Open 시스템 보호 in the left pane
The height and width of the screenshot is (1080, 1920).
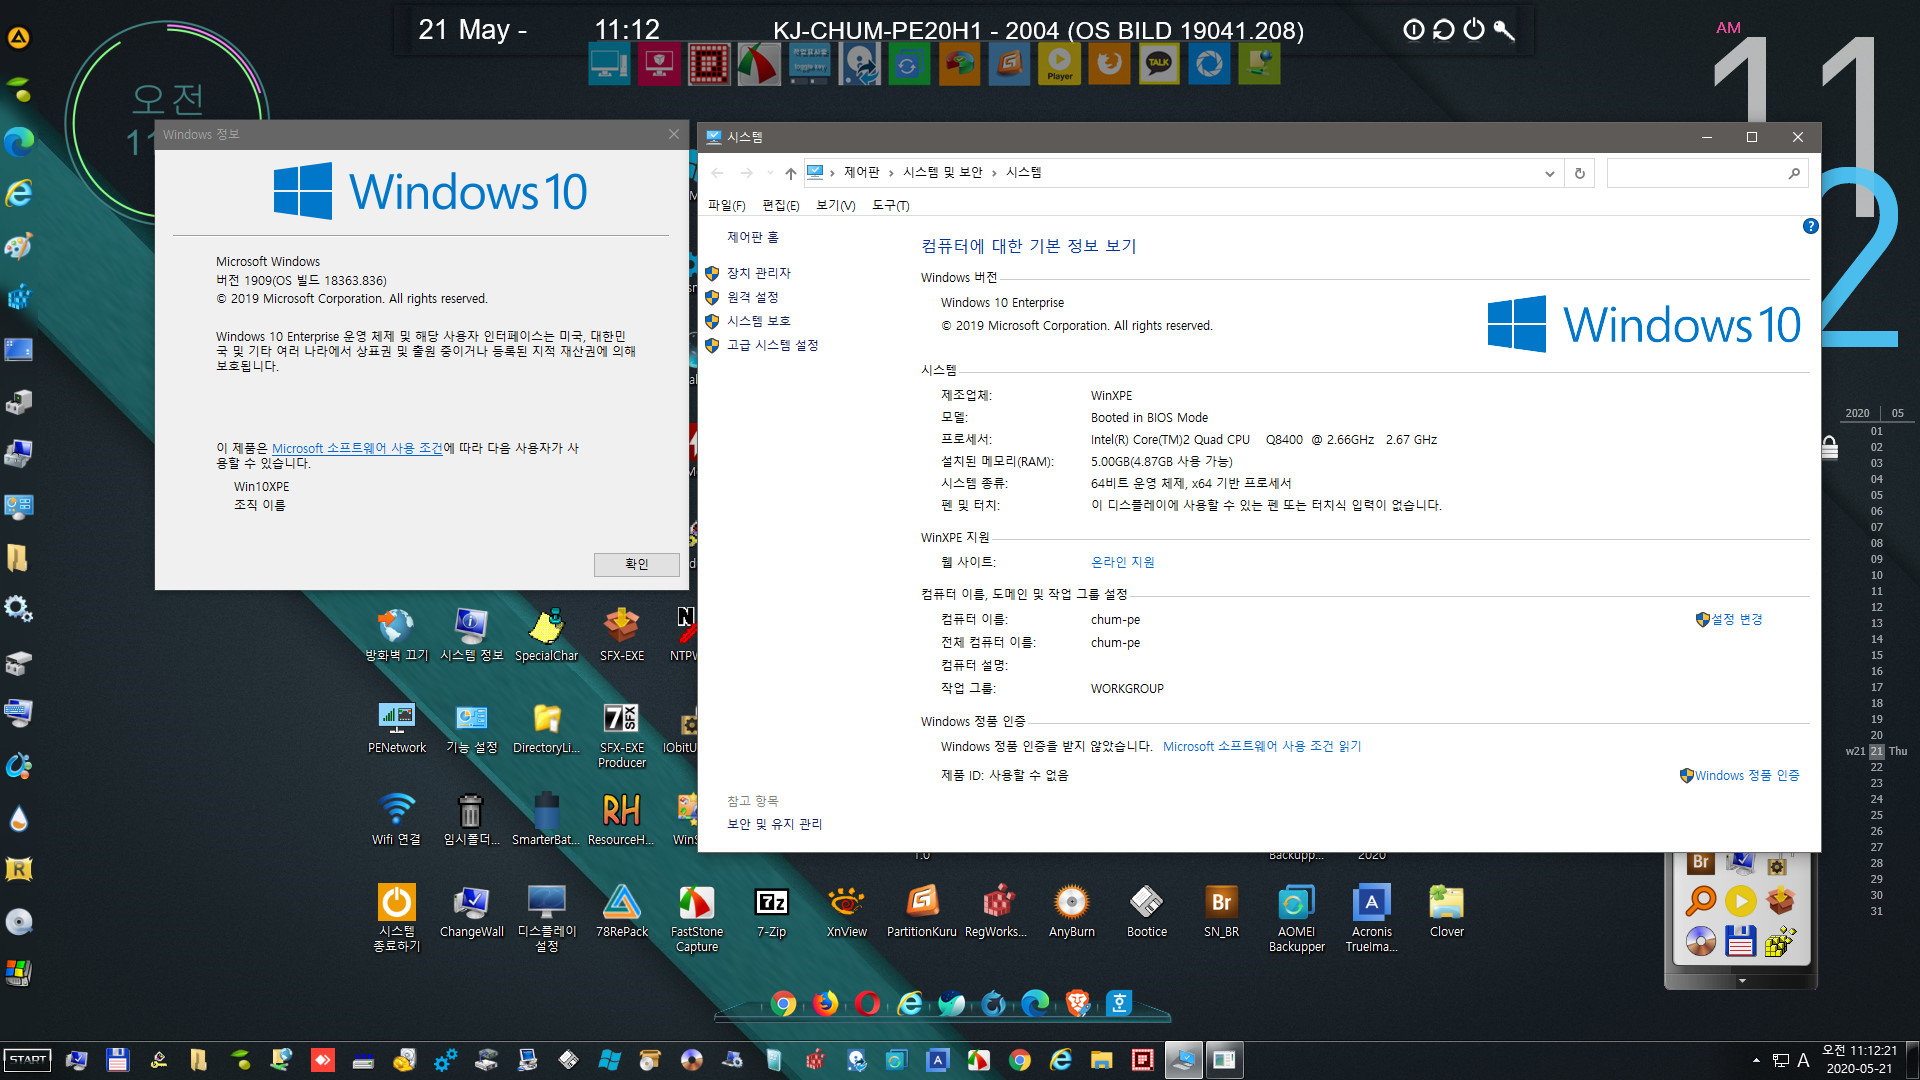(758, 321)
